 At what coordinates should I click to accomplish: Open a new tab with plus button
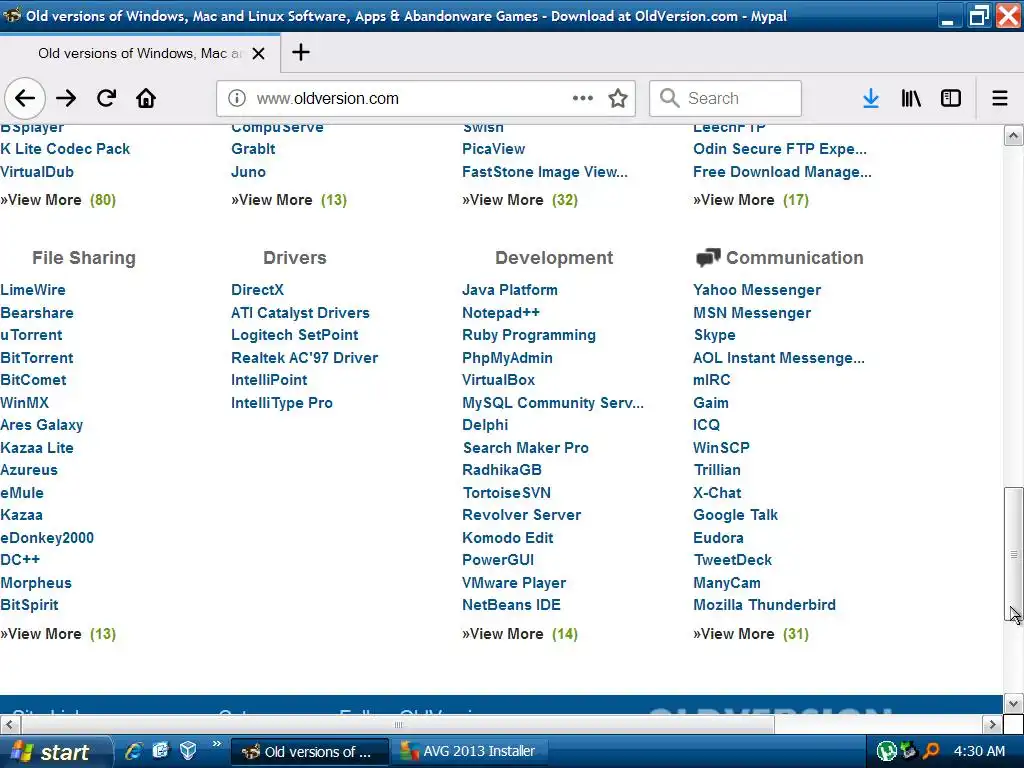(300, 52)
